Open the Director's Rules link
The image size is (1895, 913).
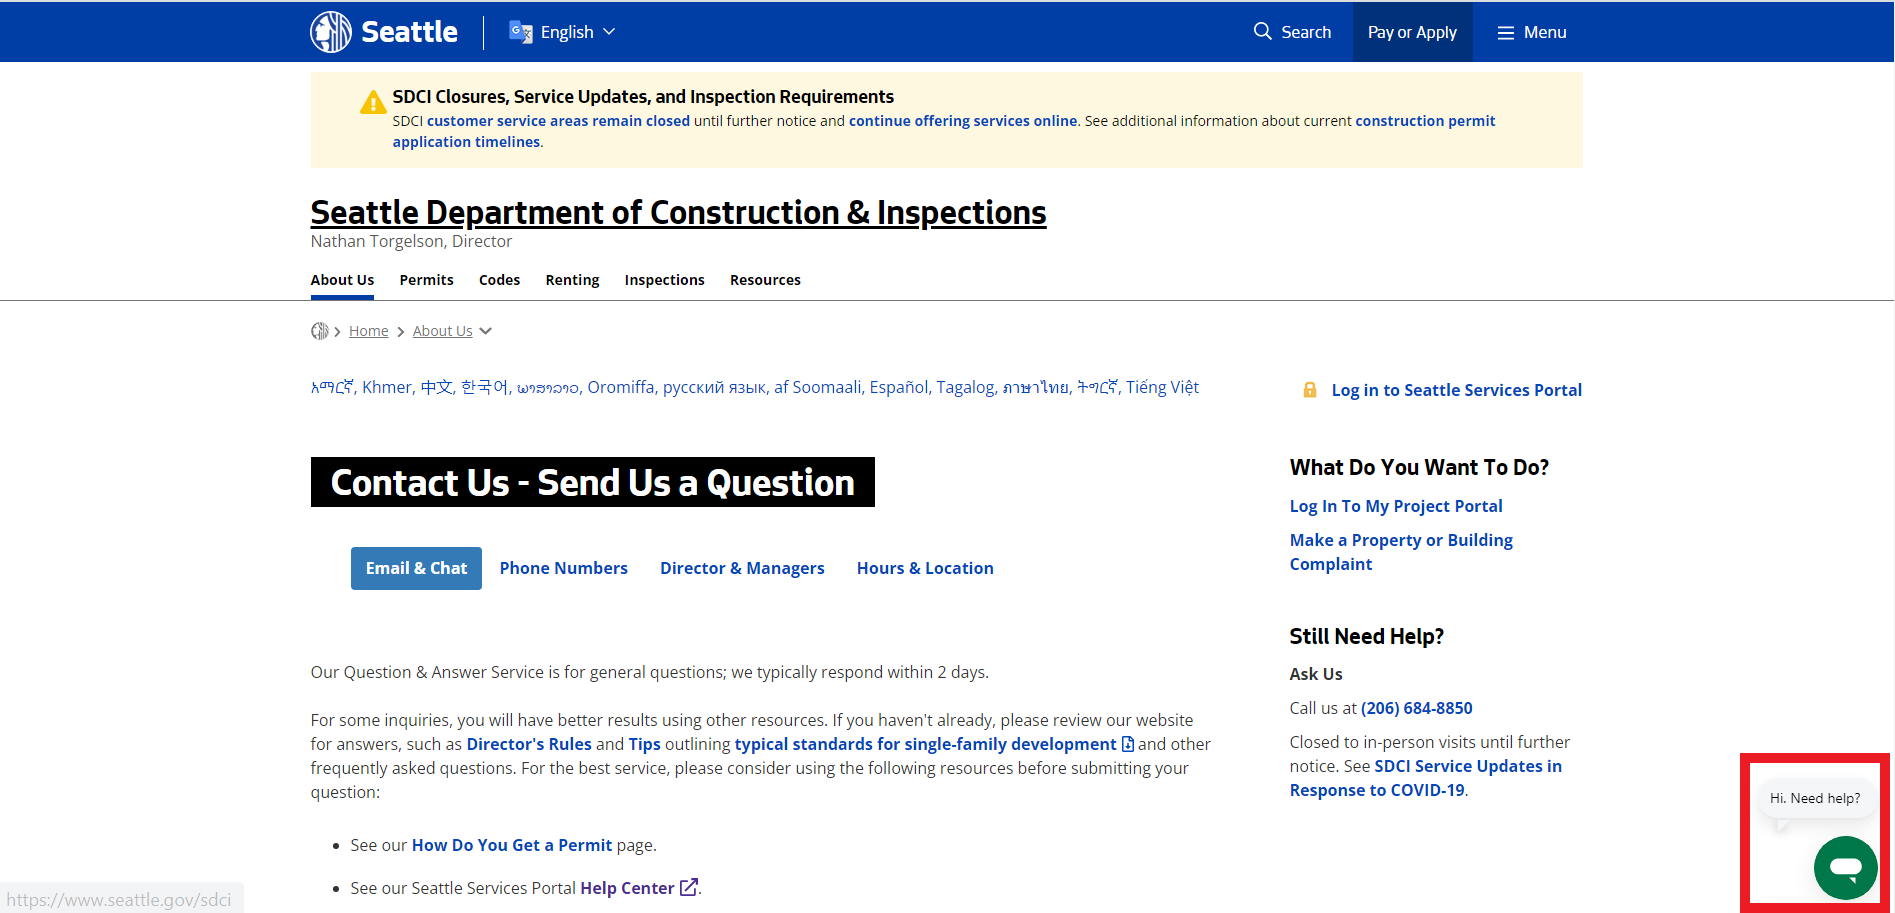click(x=529, y=744)
